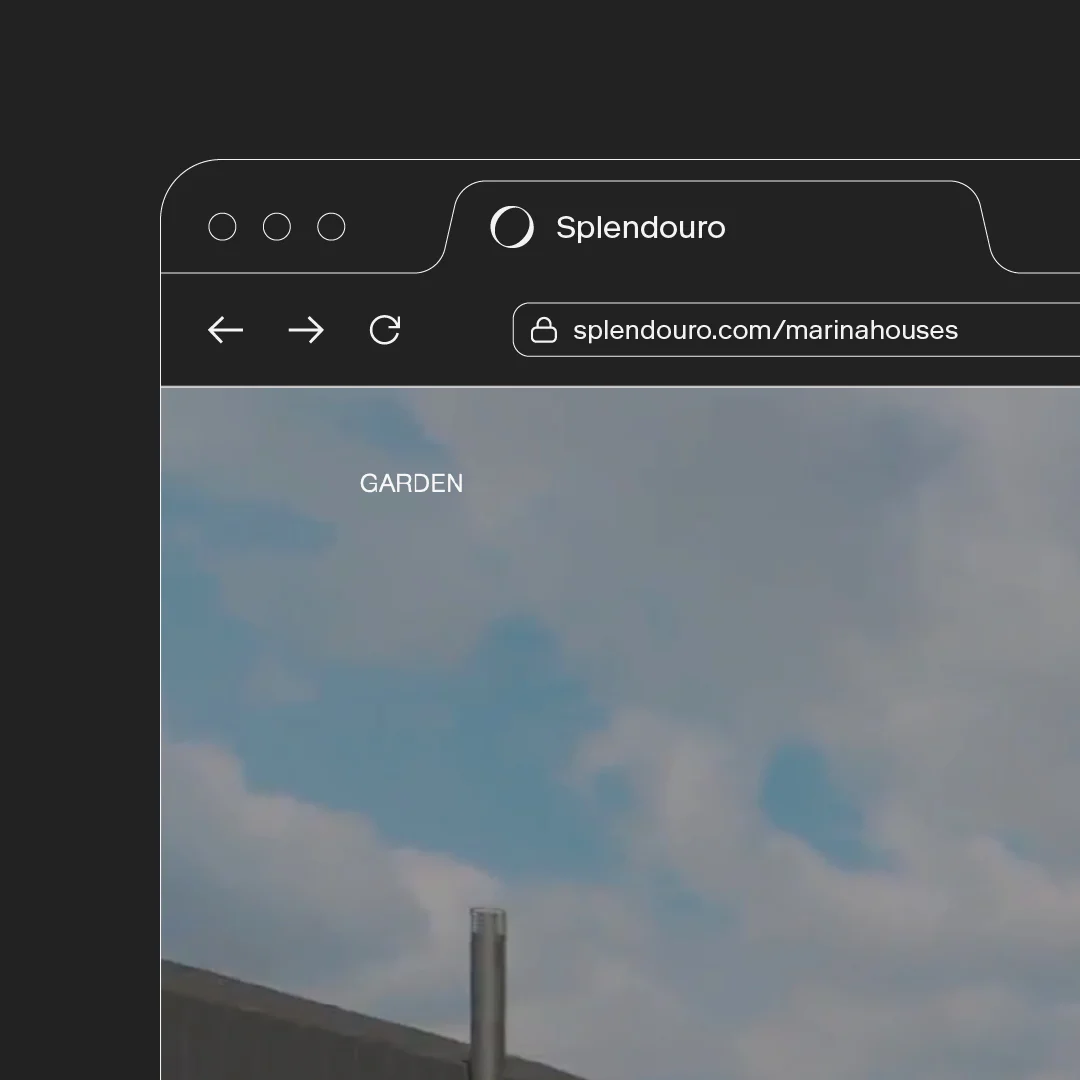
Task: Go back using the left arrow
Action: 225,330
